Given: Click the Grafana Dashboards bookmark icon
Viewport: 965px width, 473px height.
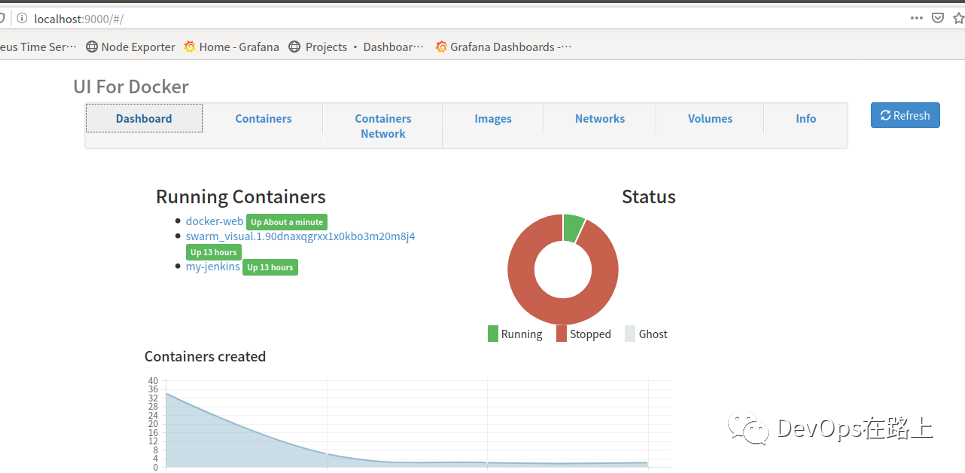Looking at the screenshot, I should 441,47.
